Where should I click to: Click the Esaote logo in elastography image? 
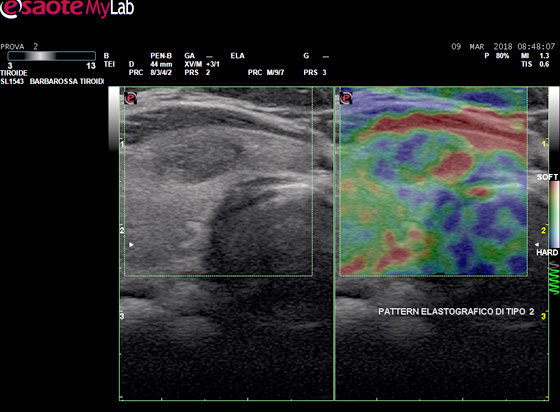(x=346, y=98)
